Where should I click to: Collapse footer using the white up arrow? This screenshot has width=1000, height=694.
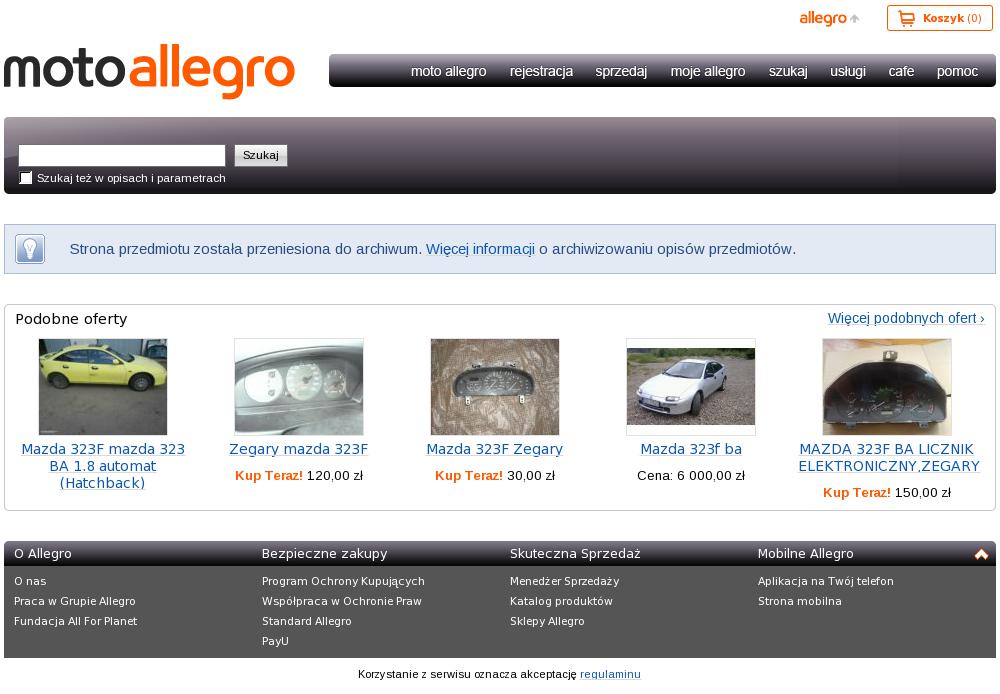click(982, 554)
